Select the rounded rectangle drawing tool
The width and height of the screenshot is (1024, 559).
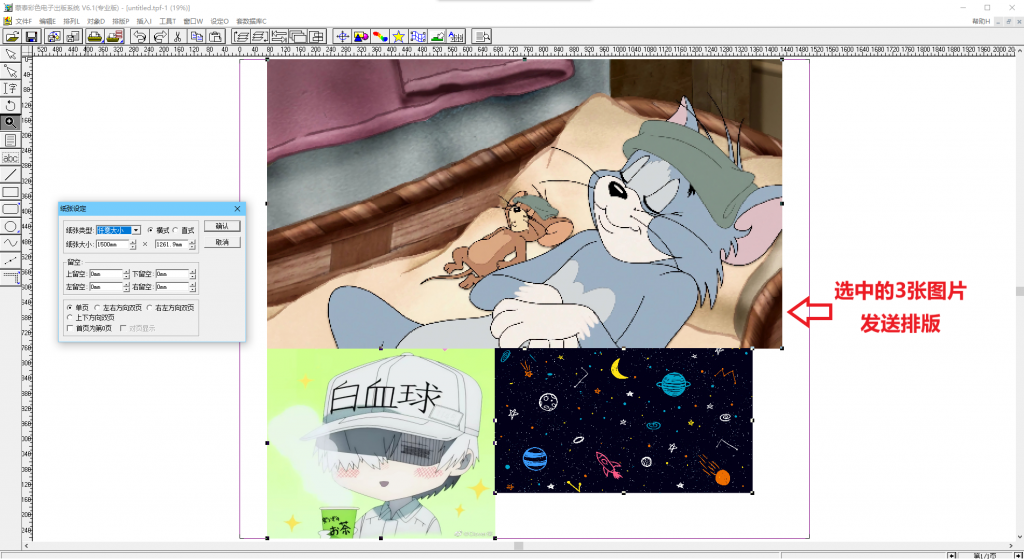(10, 209)
